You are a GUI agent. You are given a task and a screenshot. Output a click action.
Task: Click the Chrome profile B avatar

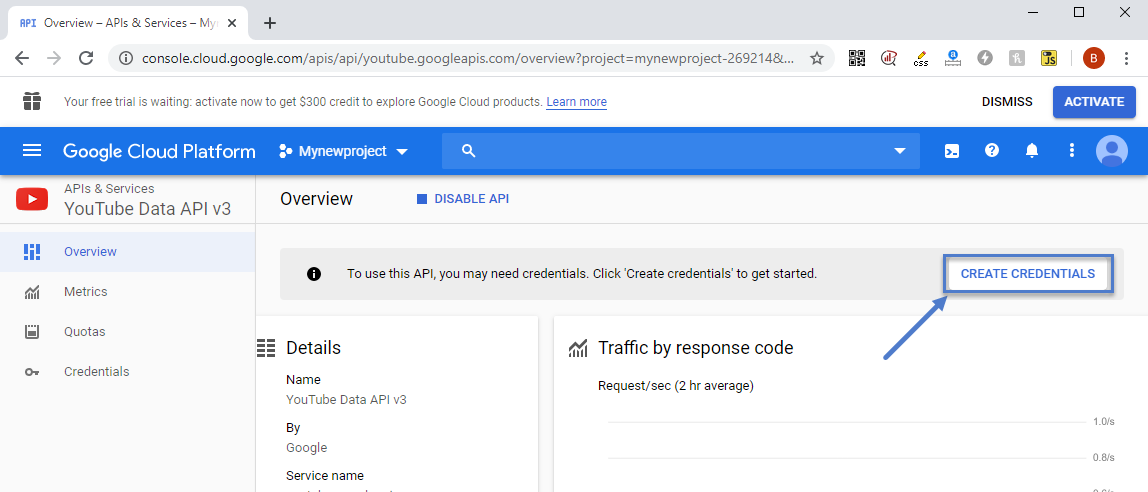click(x=1094, y=58)
